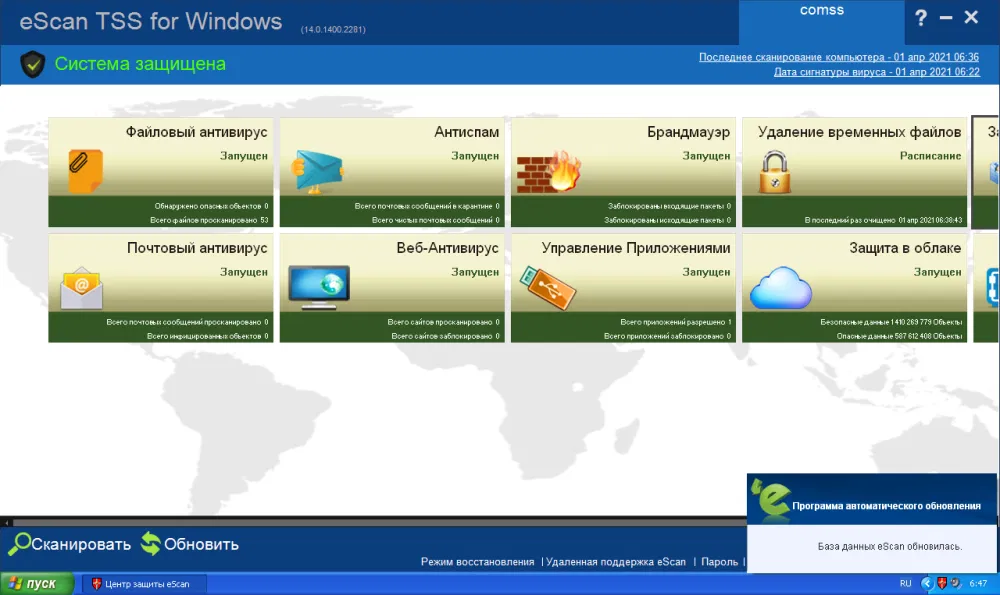
Task: Open the File Antivirus folder icon
Action: click(85, 171)
